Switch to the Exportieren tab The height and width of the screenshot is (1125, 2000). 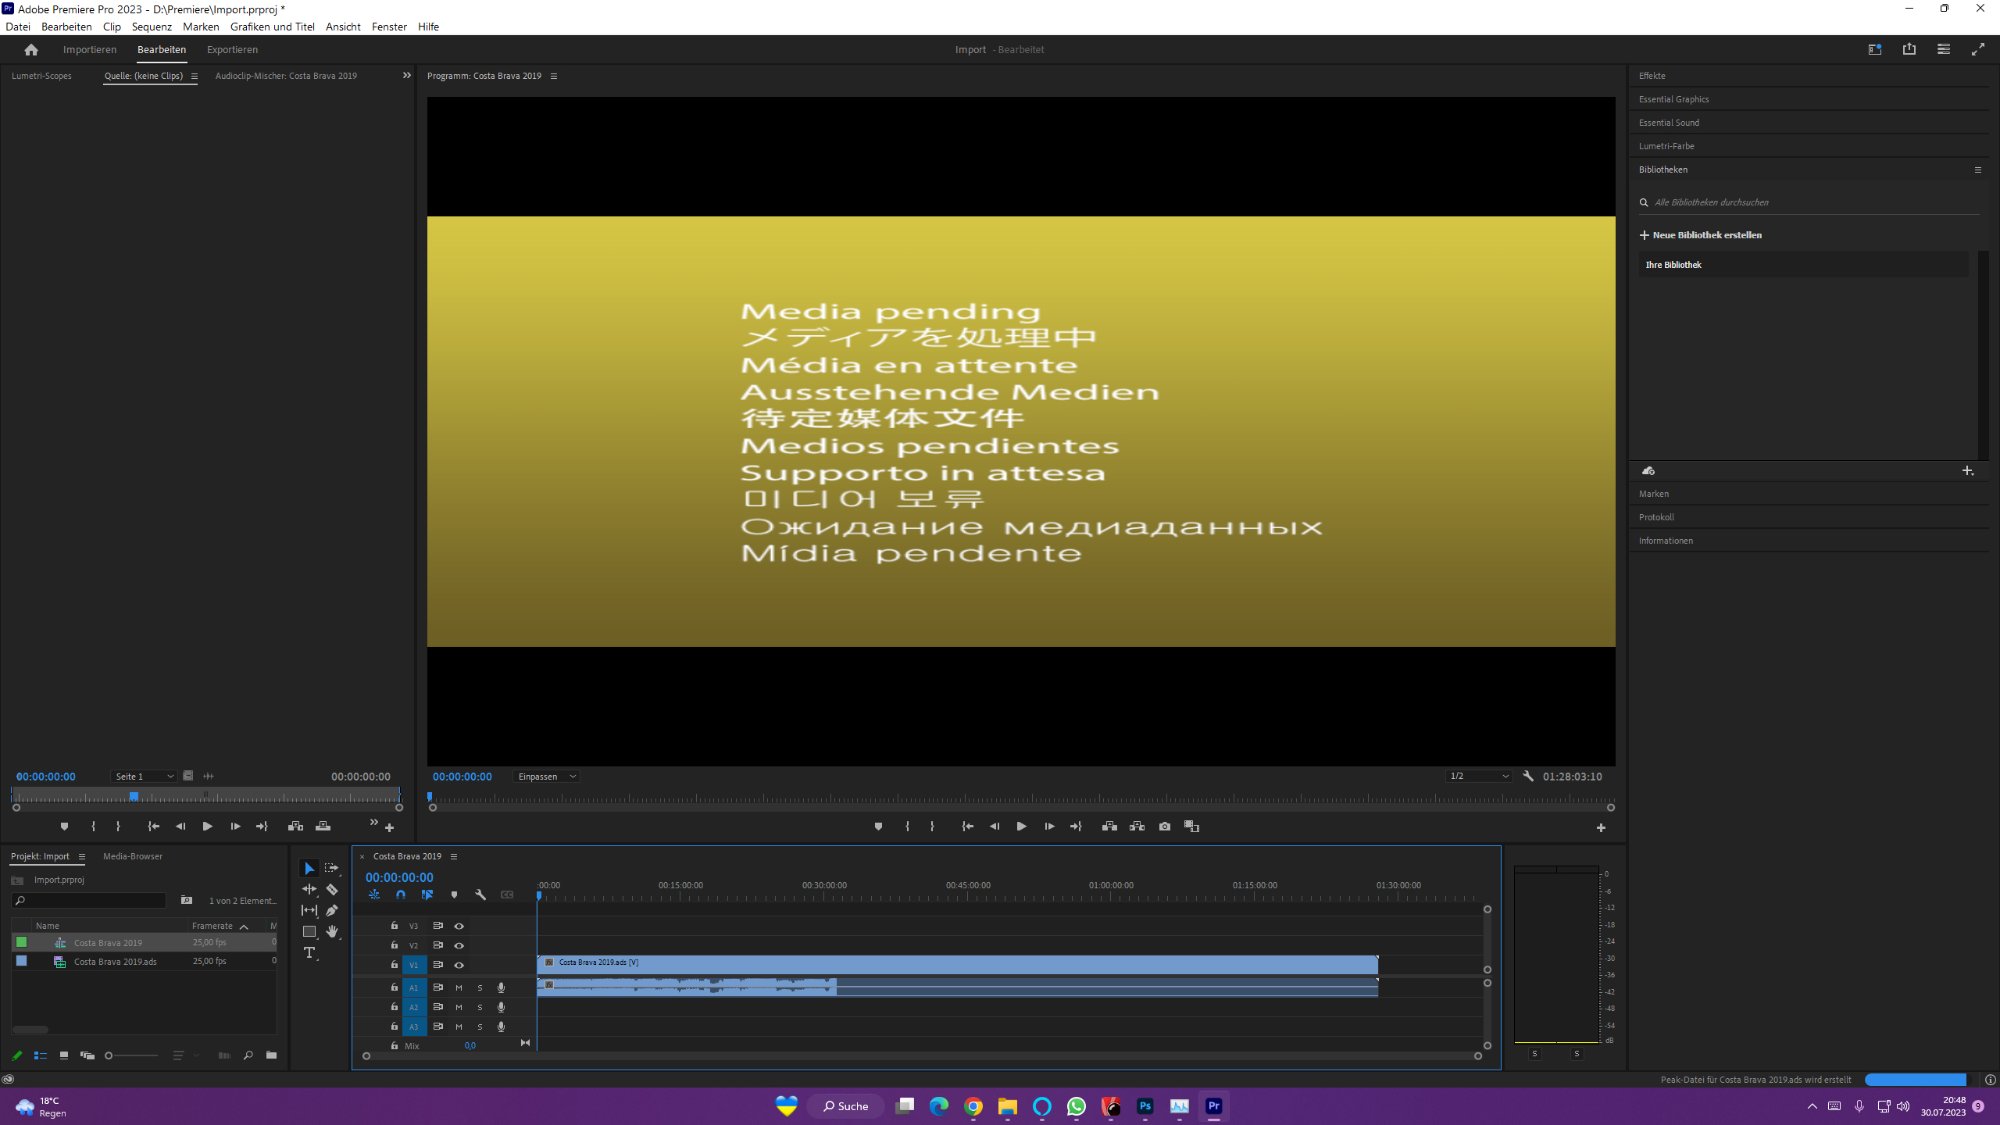pos(232,49)
